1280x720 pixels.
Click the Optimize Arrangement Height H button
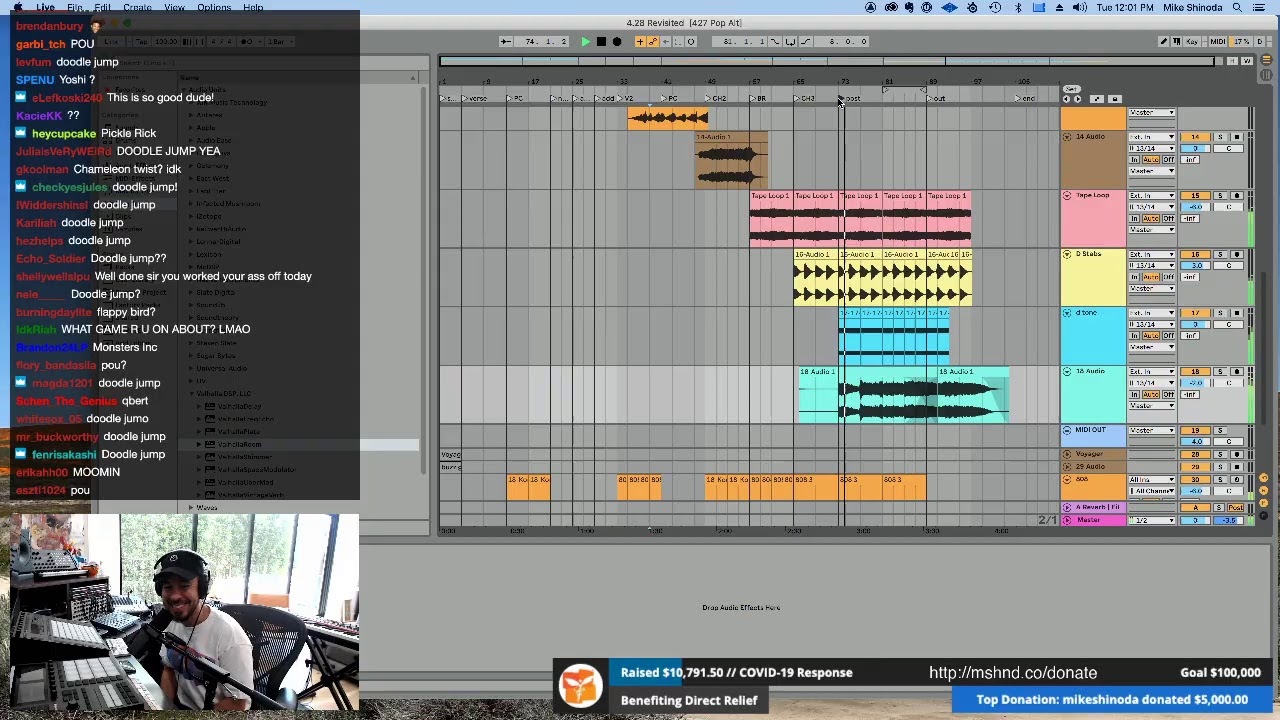[x=1234, y=62]
